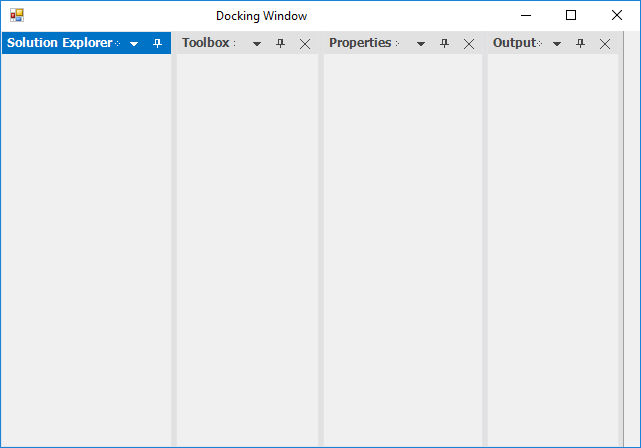
Task: Select the Solution Explorer panel title
Action: click(60, 43)
